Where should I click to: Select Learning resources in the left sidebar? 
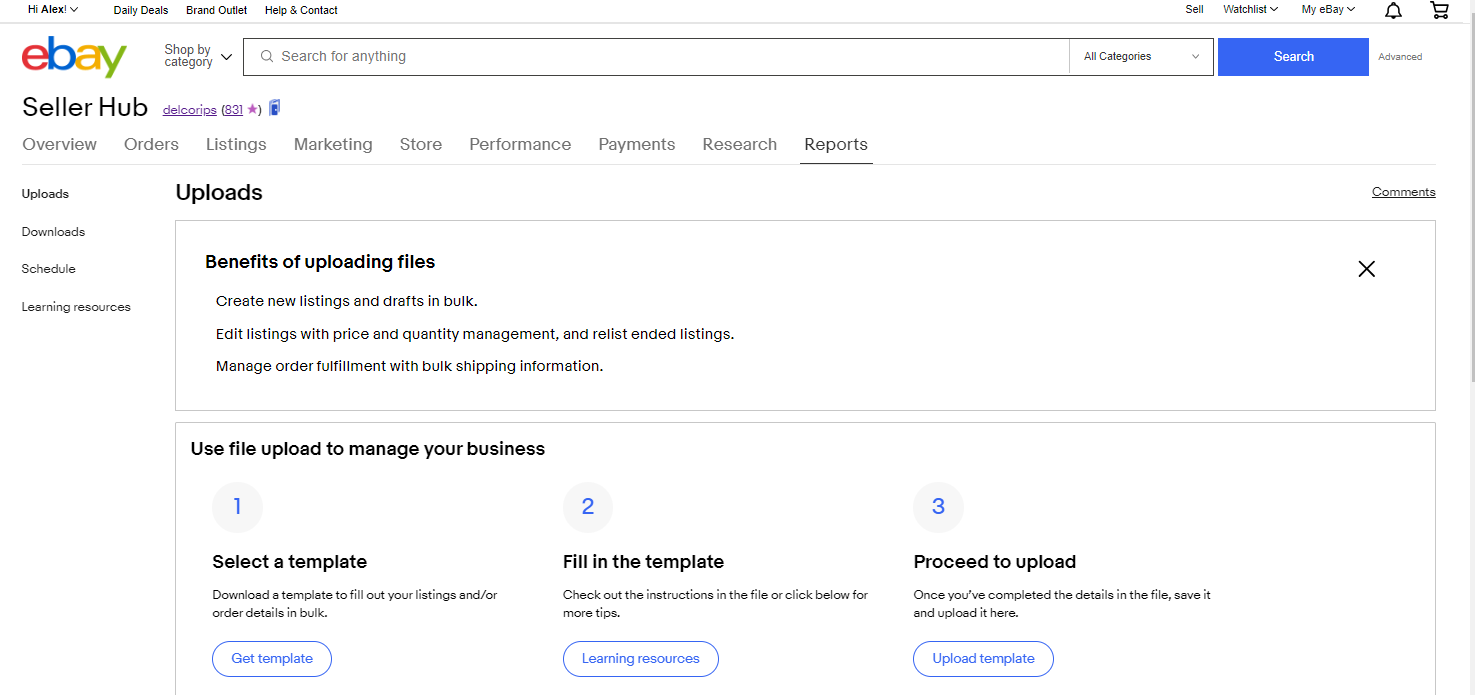(x=76, y=307)
